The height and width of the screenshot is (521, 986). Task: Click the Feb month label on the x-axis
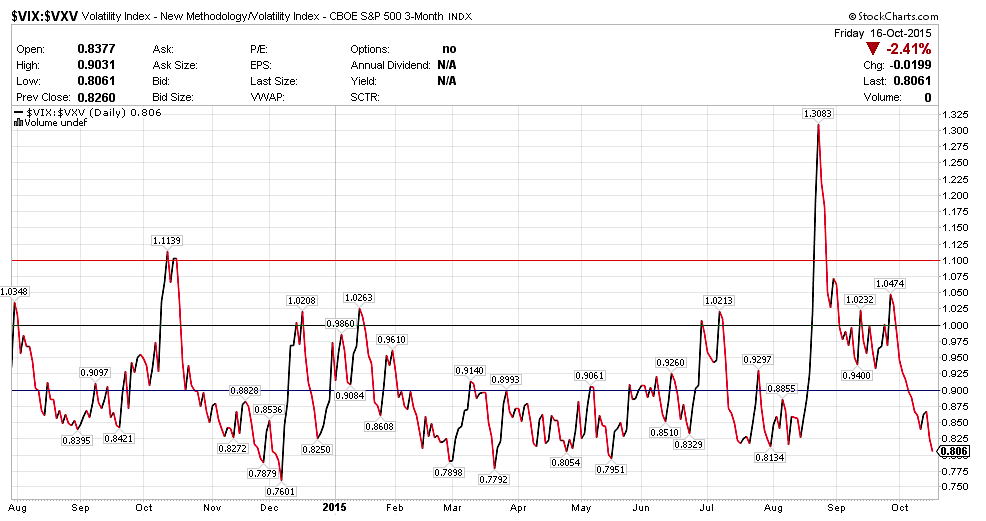pos(394,508)
